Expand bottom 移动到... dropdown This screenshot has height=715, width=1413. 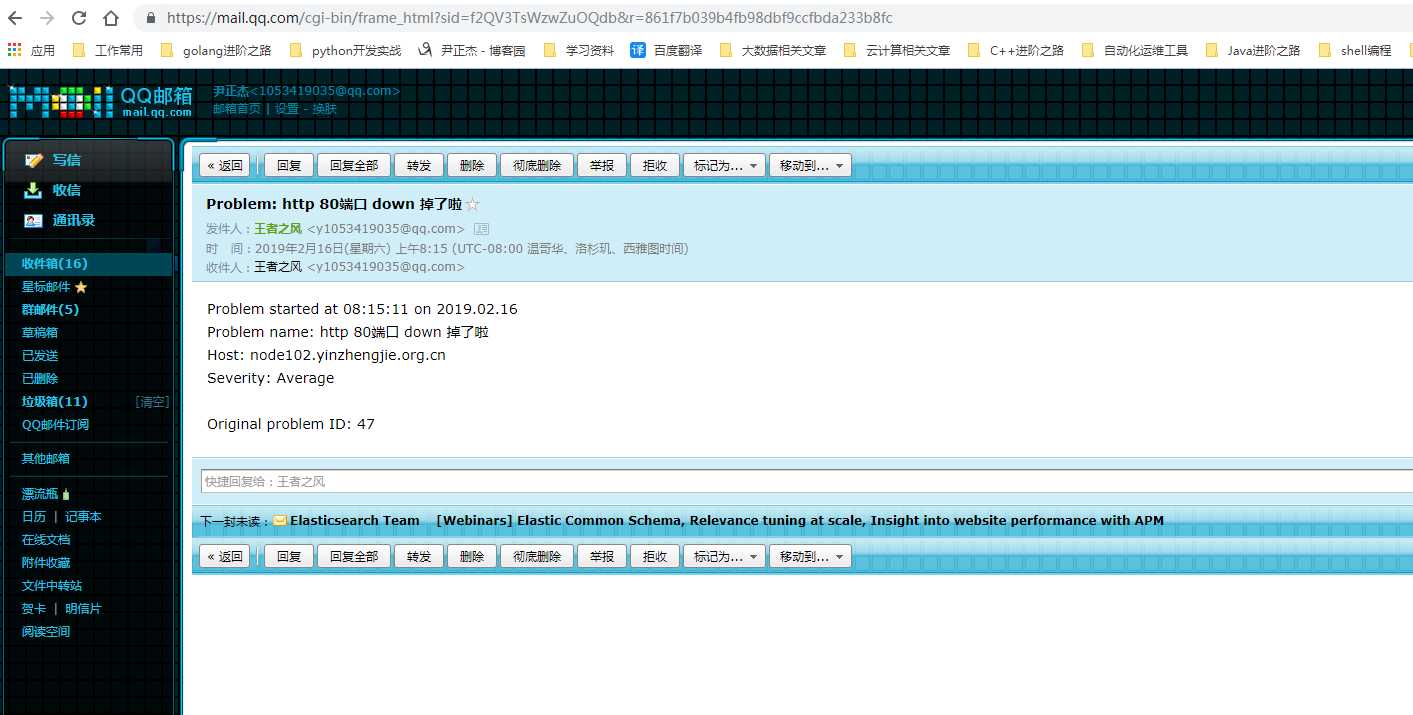(810, 557)
